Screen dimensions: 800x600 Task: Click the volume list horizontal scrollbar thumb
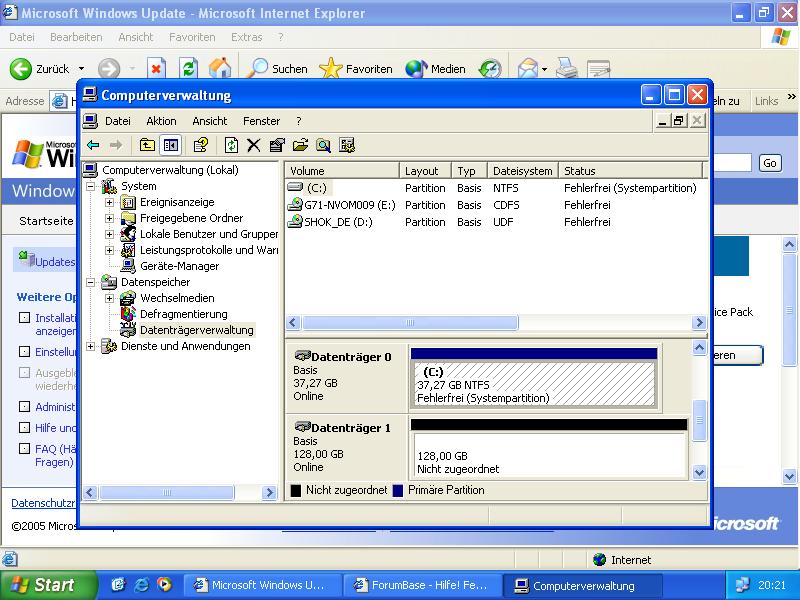[x=410, y=322]
